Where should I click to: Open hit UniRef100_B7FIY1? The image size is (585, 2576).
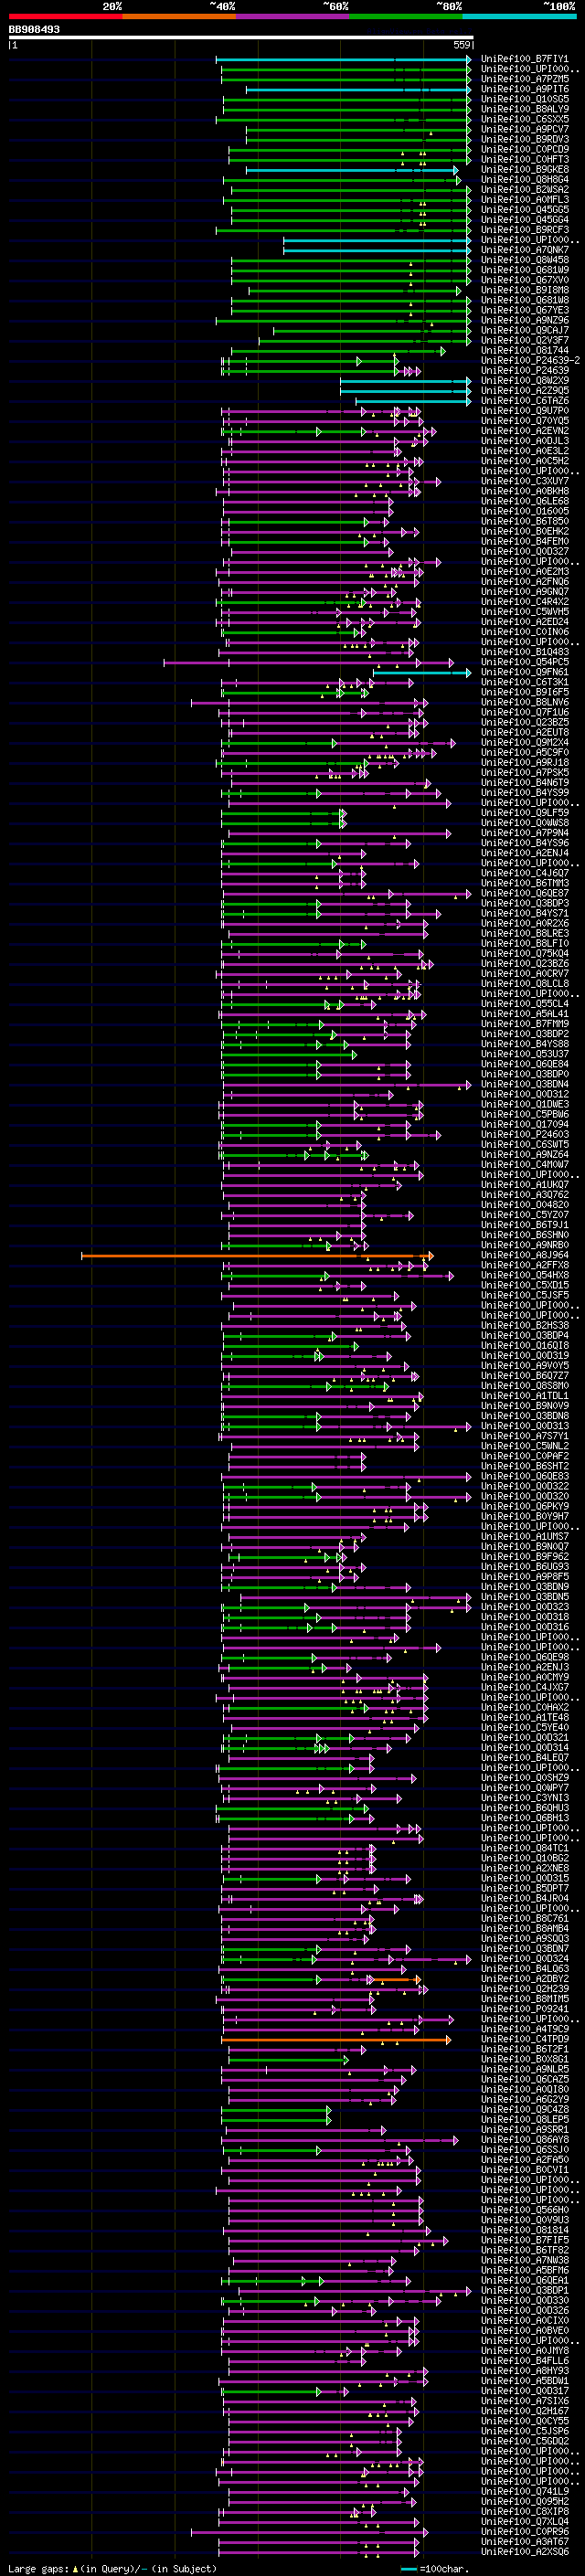(524, 59)
